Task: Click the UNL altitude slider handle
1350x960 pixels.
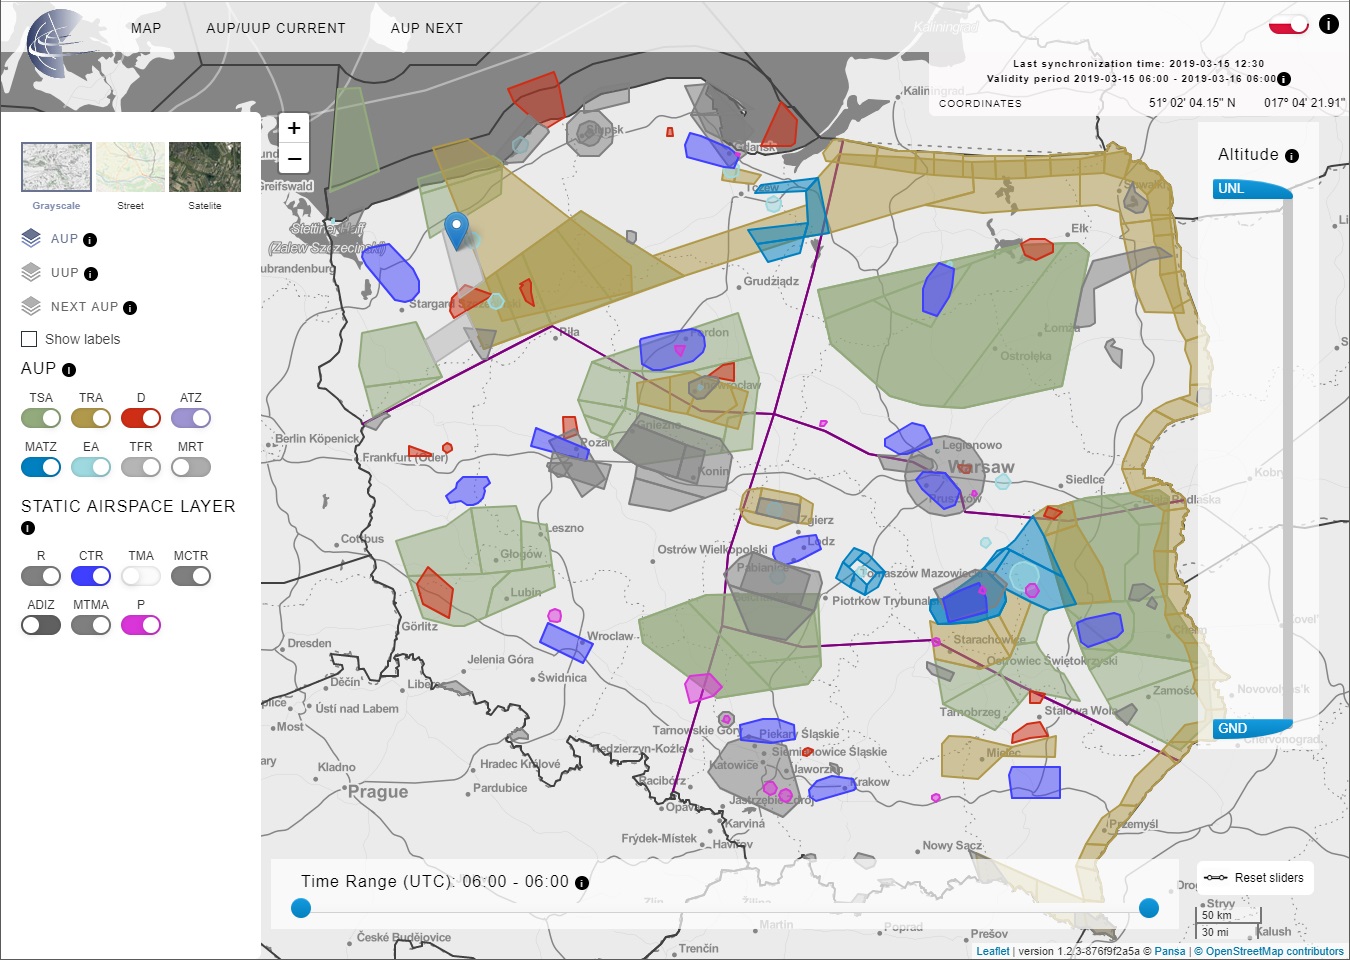Action: point(1253,189)
